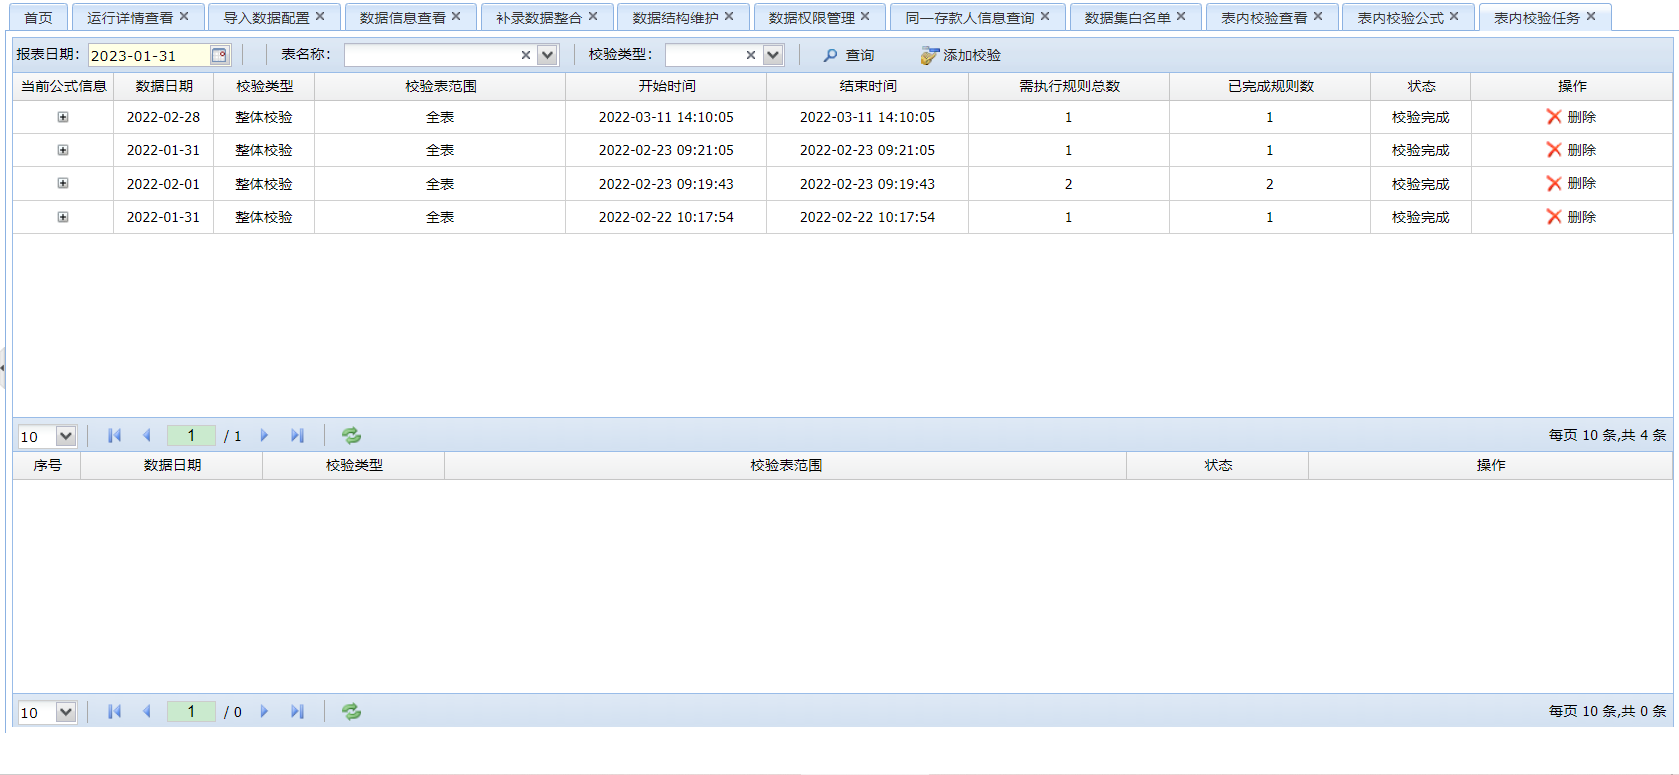The width and height of the screenshot is (1679, 775).
Task: Open the upper page size dropdown
Action: 66,436
